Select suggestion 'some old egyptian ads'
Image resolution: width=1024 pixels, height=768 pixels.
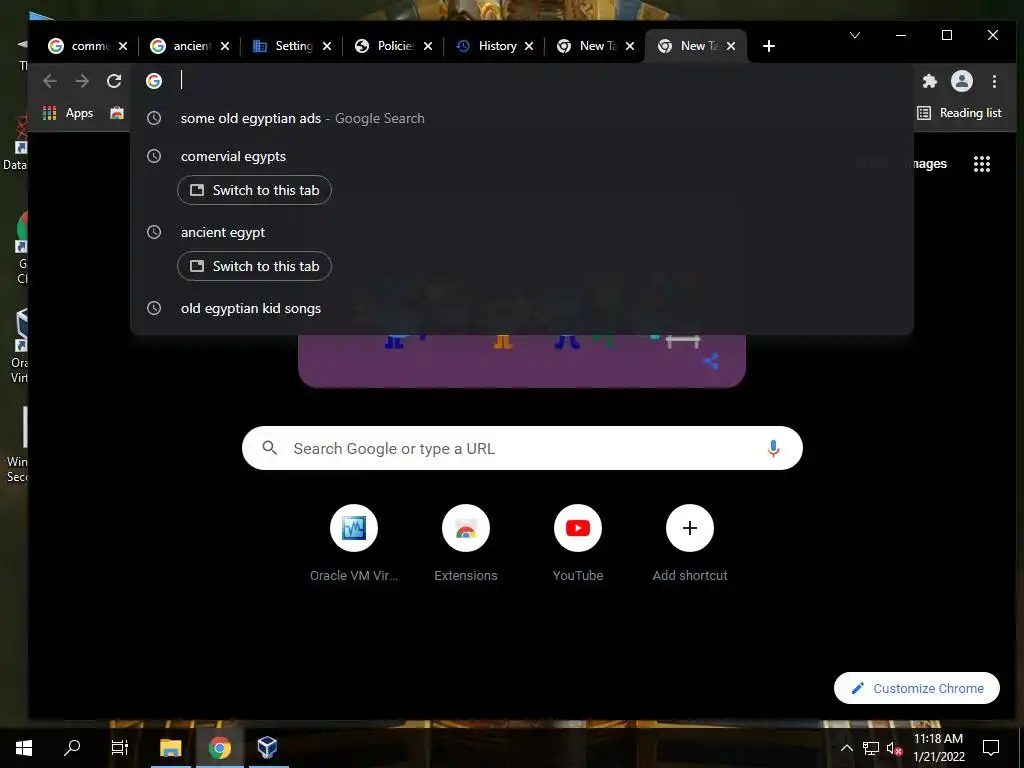521,118
